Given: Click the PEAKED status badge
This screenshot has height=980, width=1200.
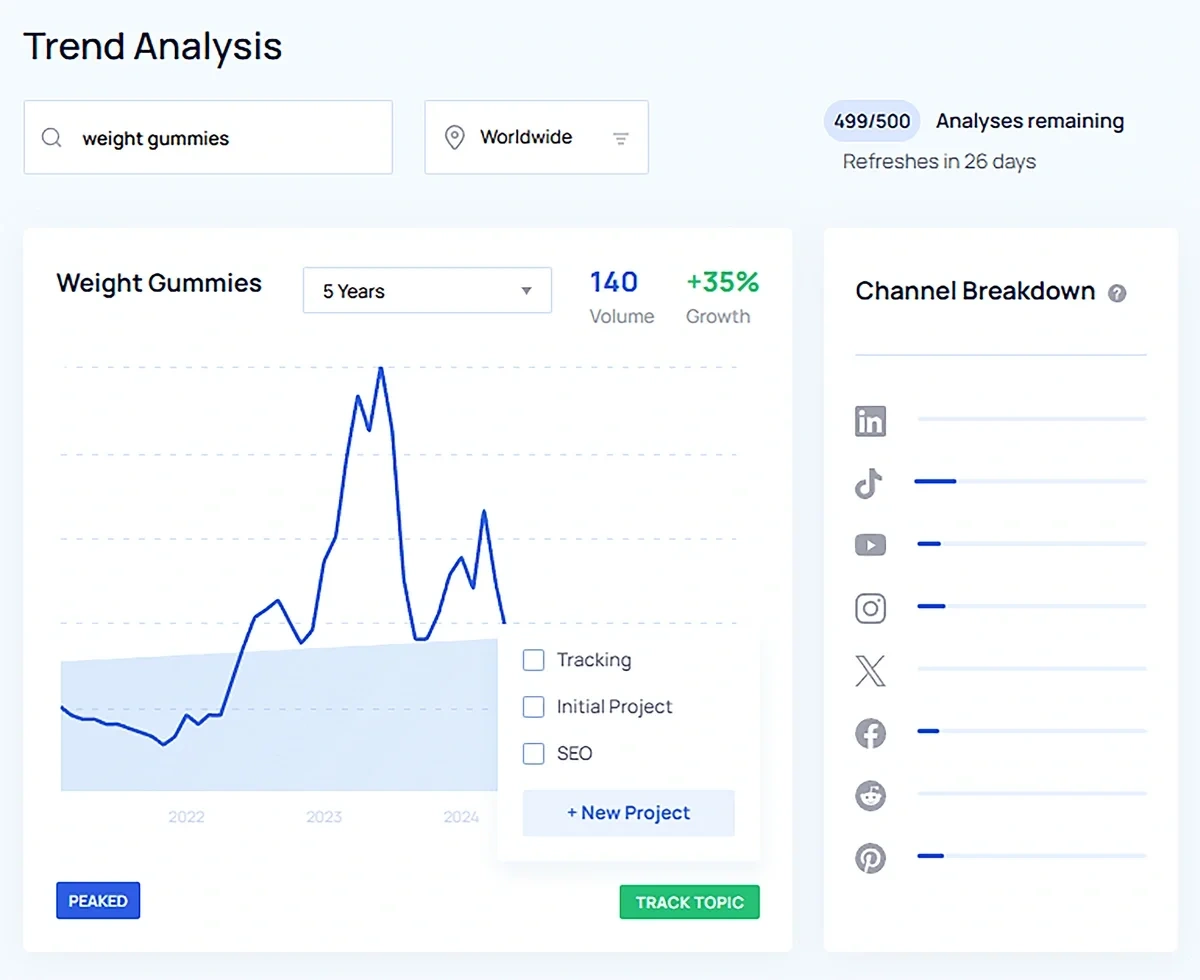Looking at the screenshot, I should click(97, 900).
